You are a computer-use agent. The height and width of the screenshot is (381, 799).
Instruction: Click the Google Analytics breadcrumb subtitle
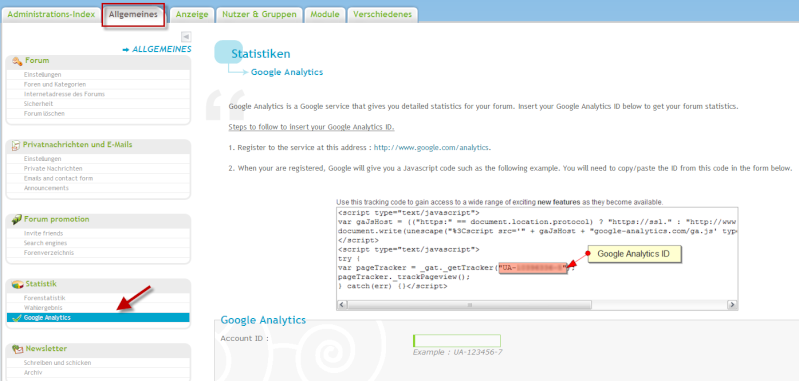pos(287,72)
